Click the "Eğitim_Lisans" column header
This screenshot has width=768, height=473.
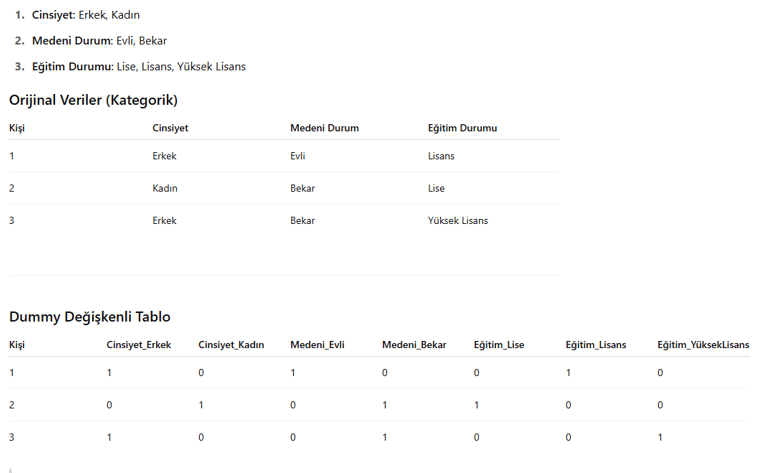click(x=596, y=345)
